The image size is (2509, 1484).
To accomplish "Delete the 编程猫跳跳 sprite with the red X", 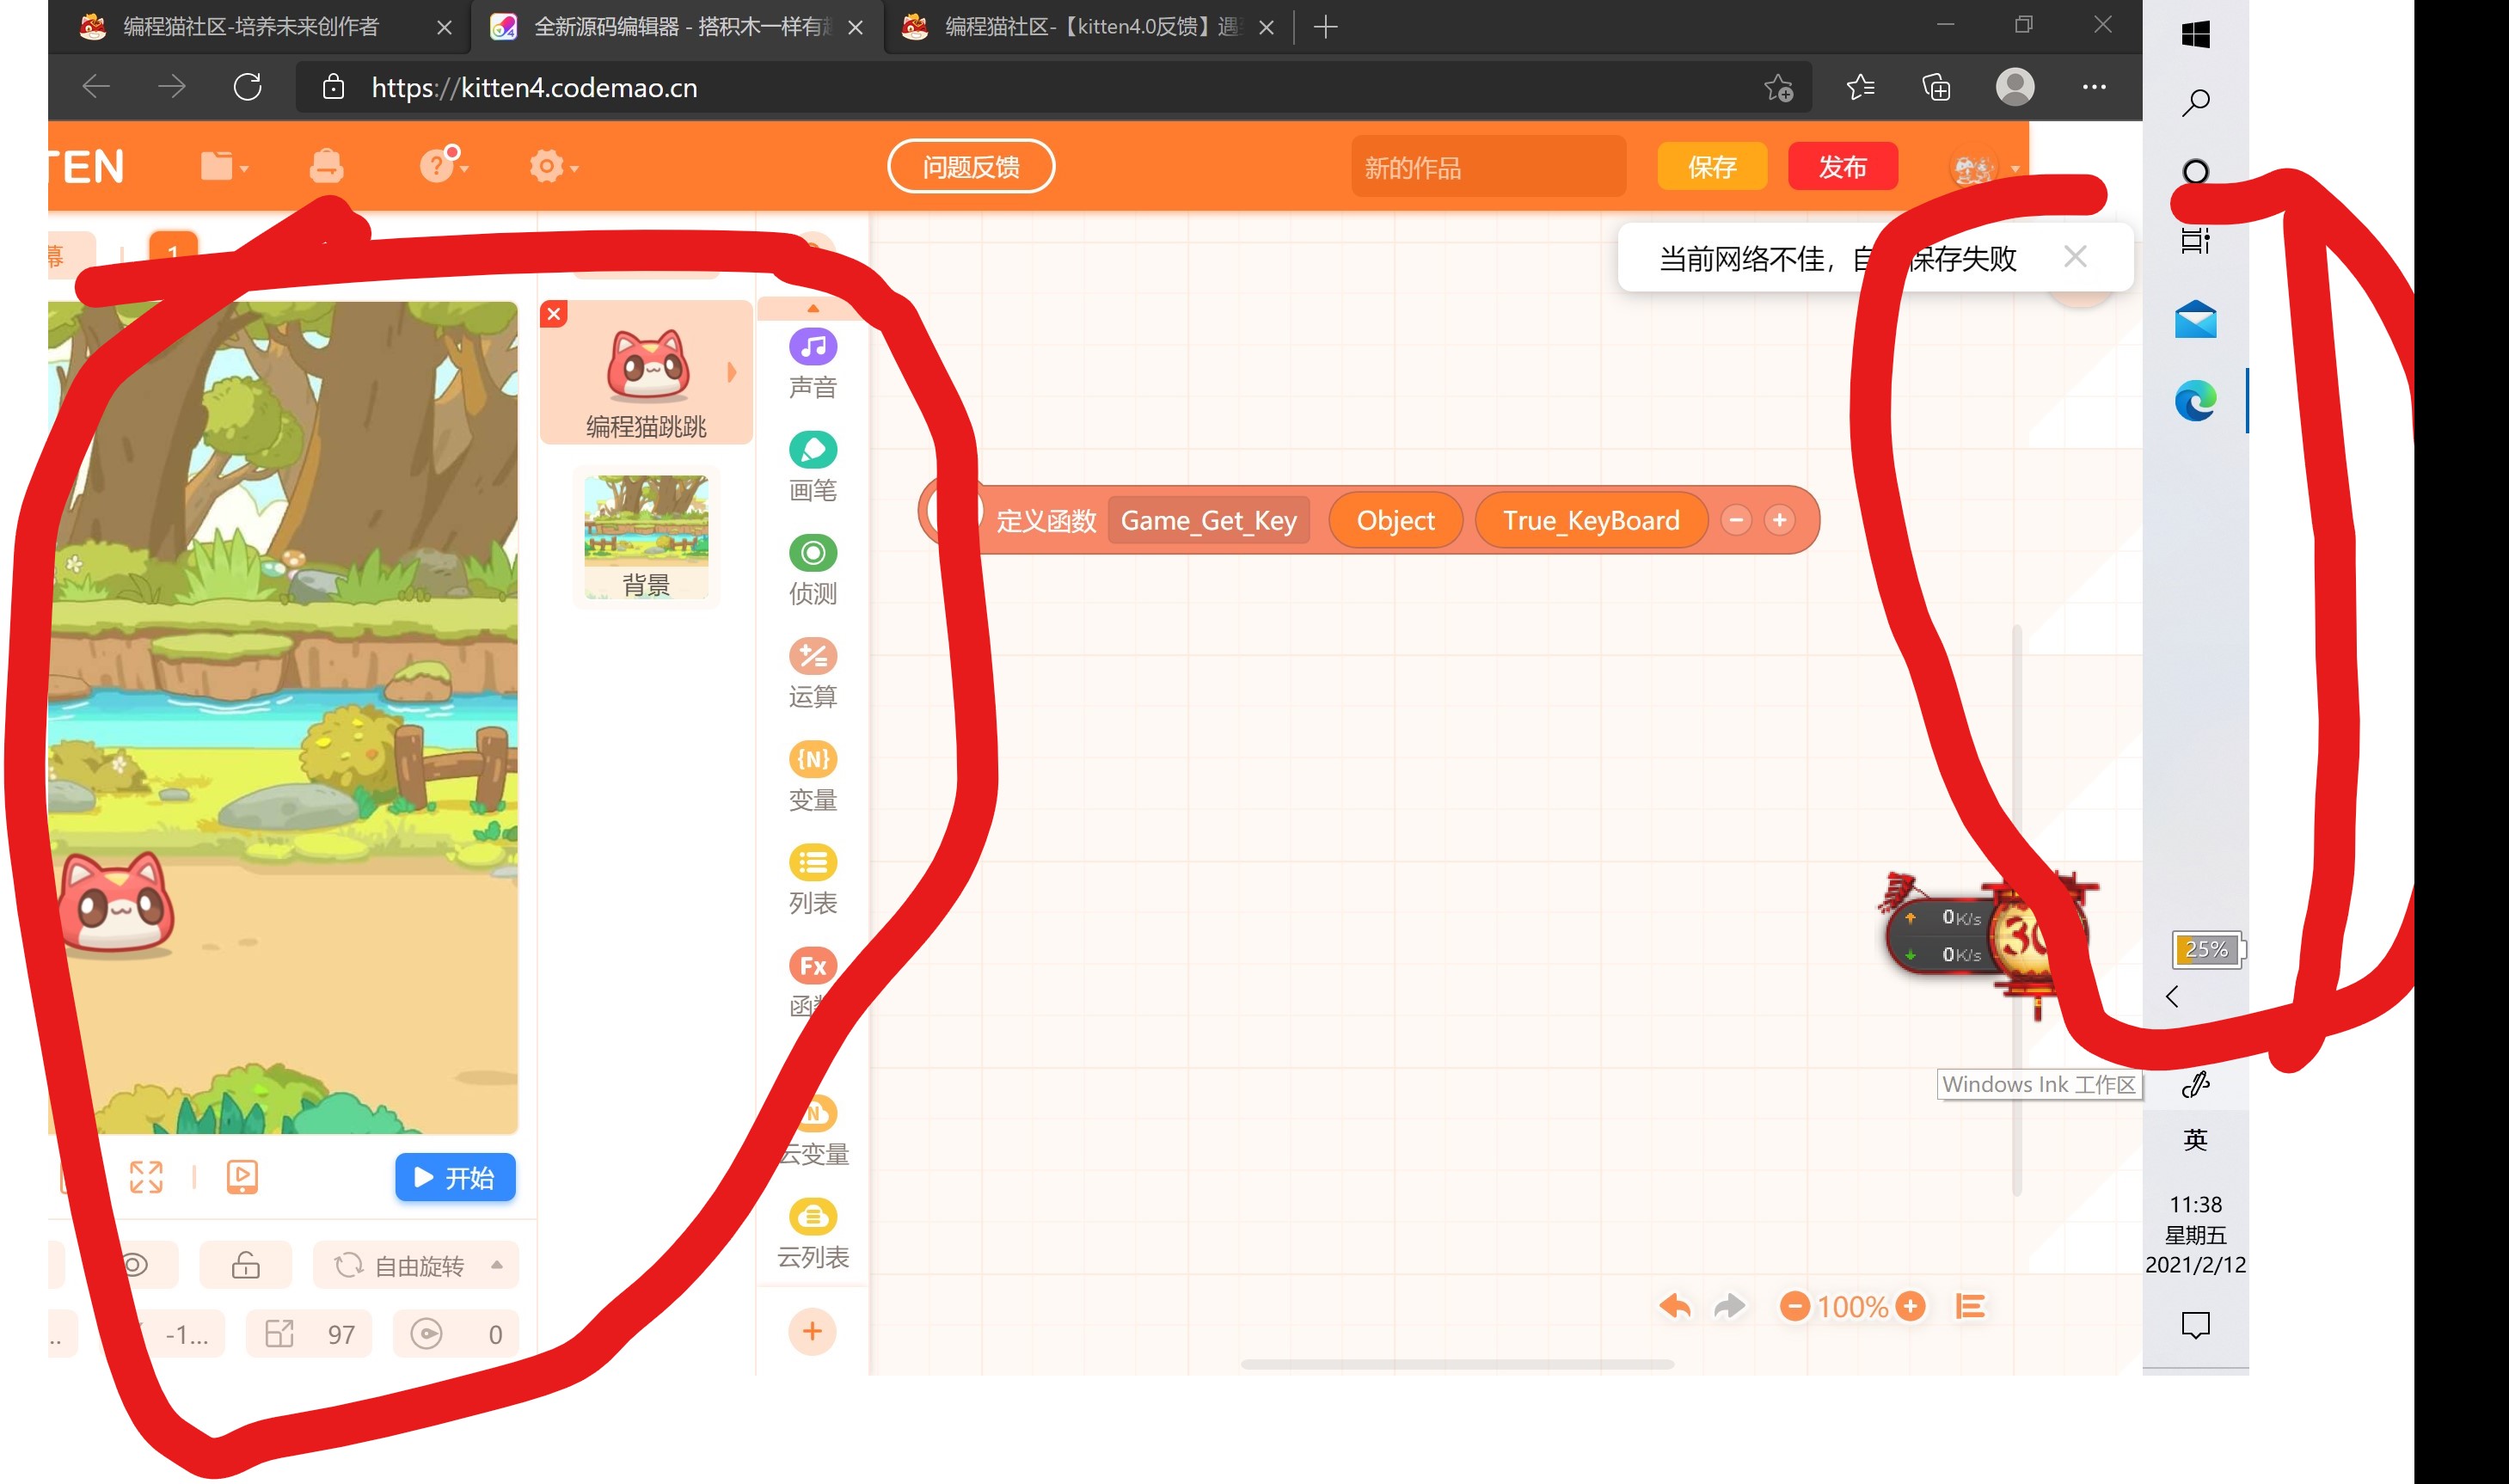I will pyautogui.click(x=554, y=314).
